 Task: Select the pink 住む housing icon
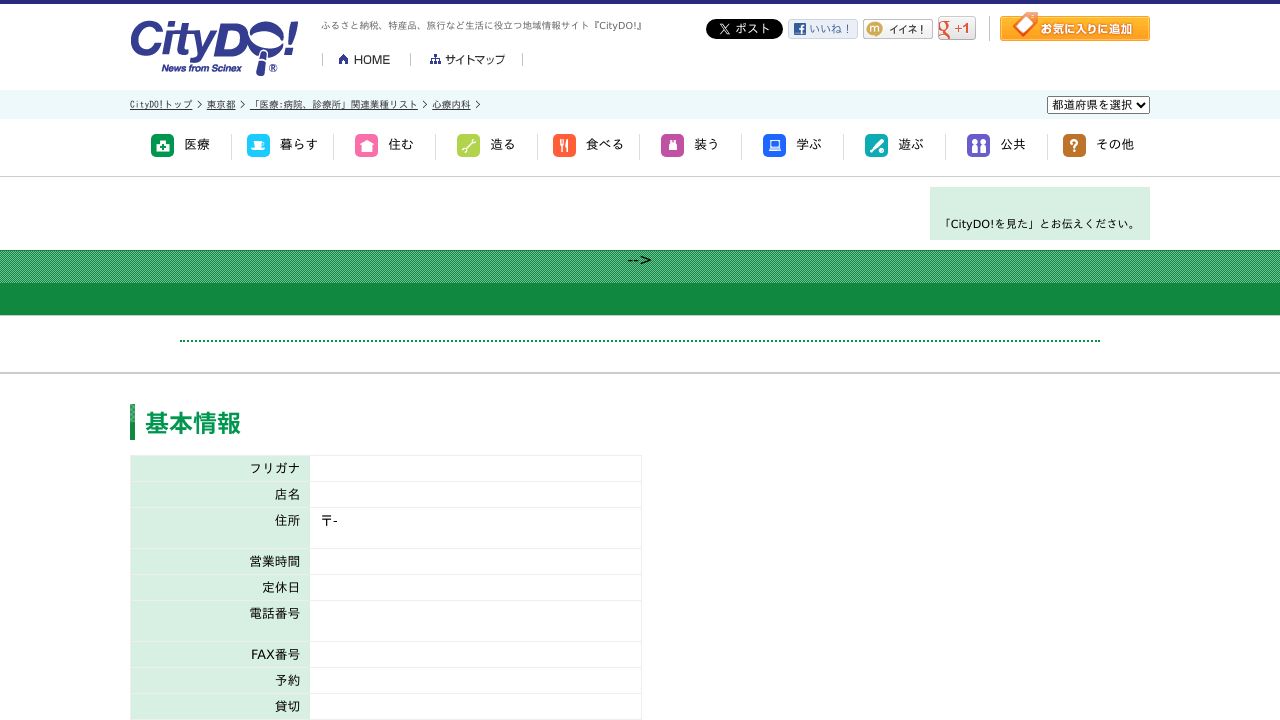[x=367, y=146]
